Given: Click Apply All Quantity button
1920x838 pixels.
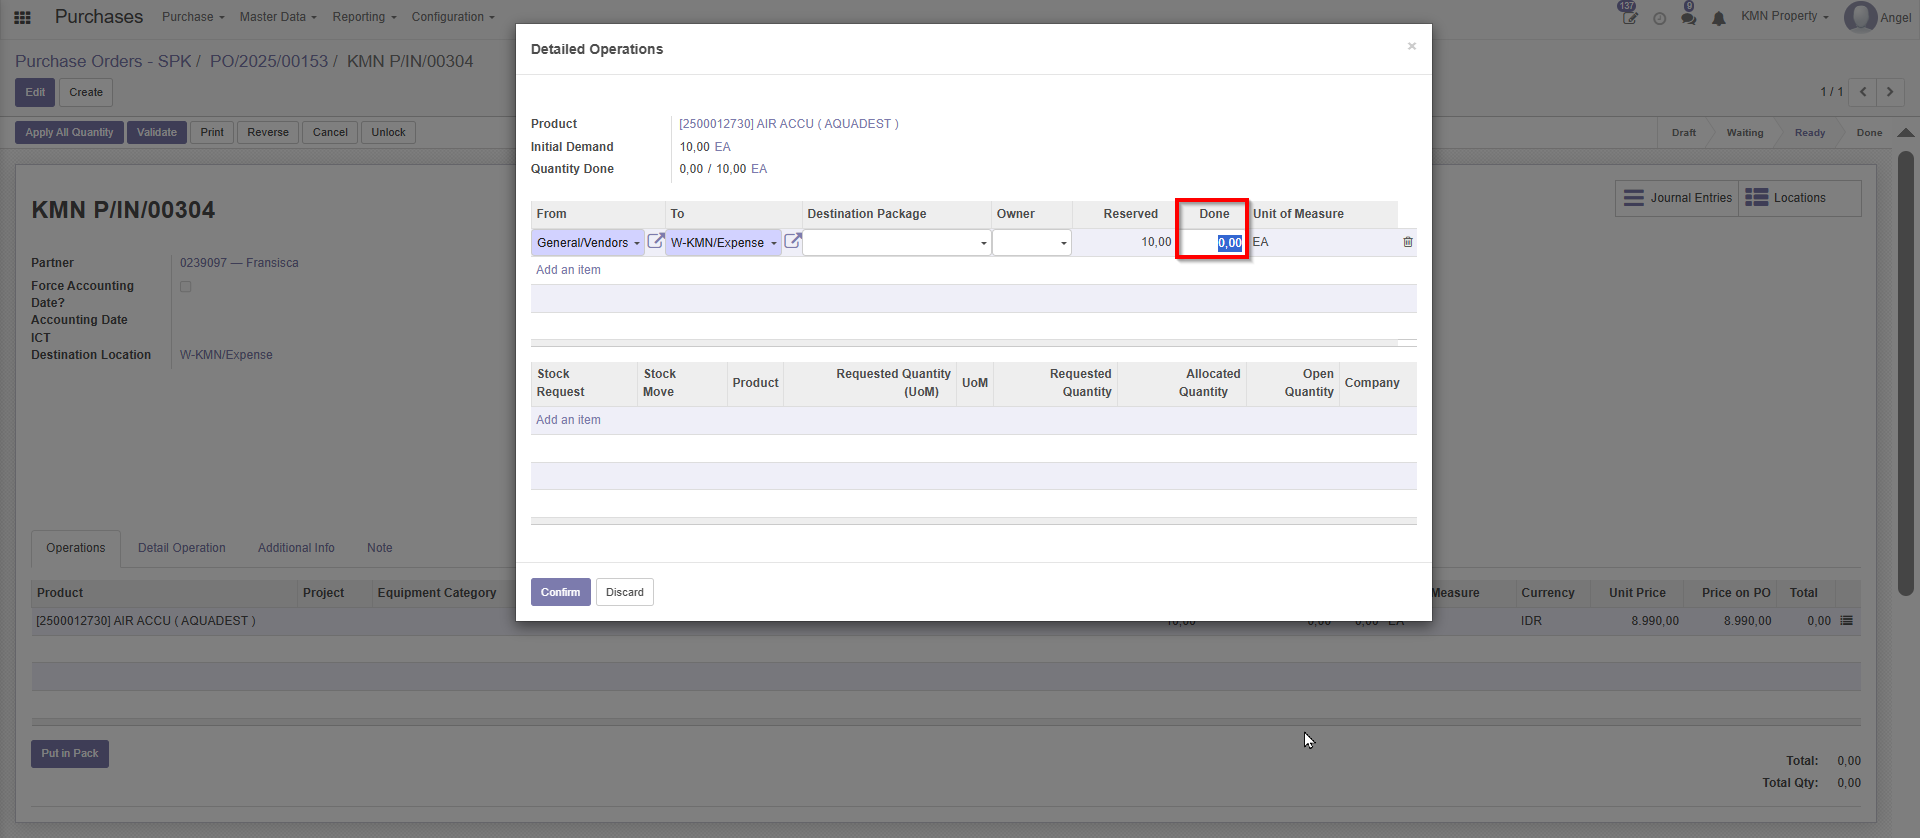Looking at the screenshot, I should 70,132.
